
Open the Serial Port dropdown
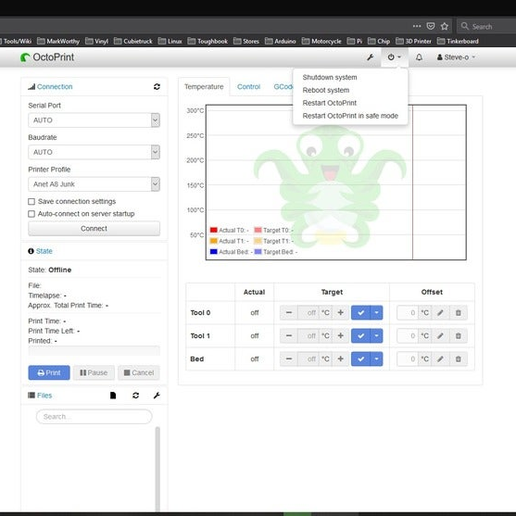(x=94, y=120)
